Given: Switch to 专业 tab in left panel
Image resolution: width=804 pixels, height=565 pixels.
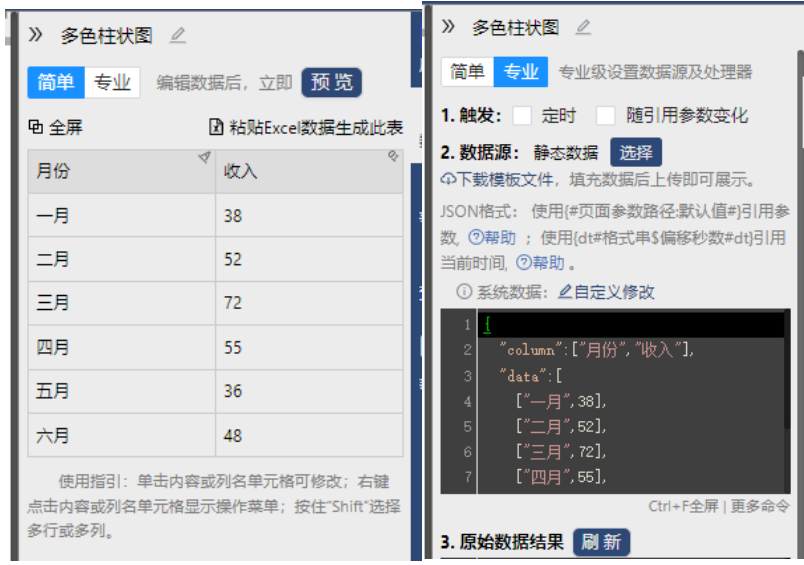Looking at the screenshot, I should (x=112, y=82).
